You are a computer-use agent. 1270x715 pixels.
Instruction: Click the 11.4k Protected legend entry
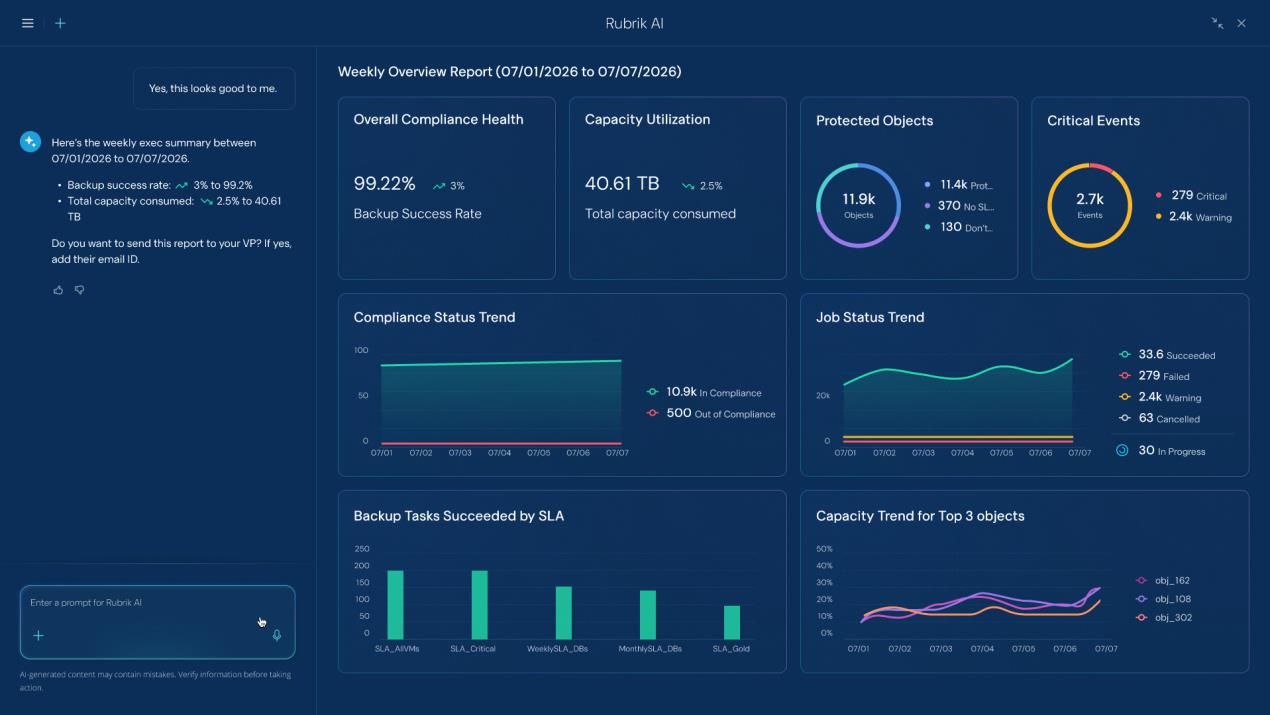pos(959,185)
